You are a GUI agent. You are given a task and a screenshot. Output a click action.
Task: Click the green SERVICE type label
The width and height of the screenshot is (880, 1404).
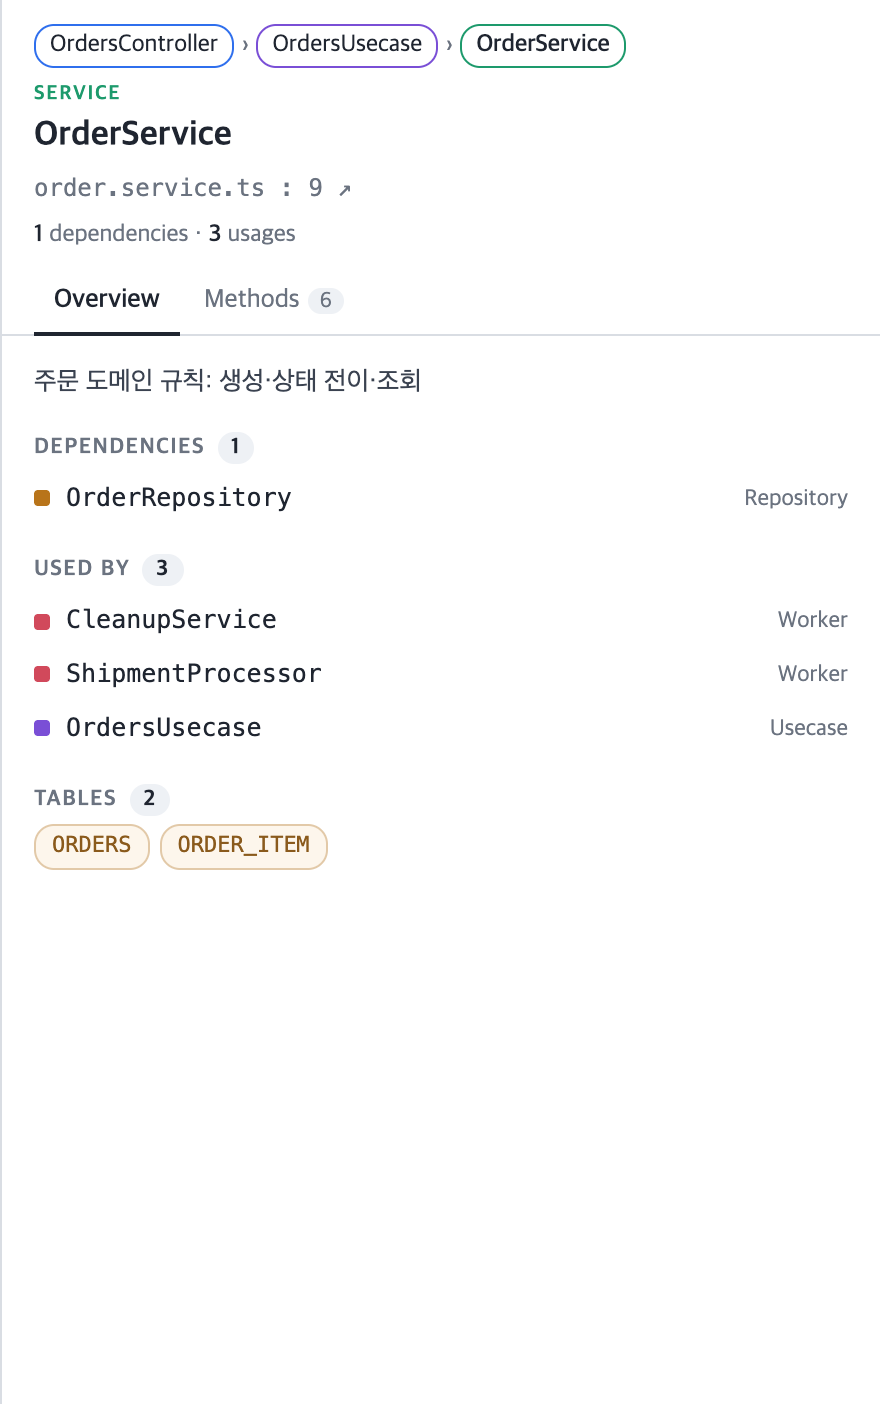[77, 92]
